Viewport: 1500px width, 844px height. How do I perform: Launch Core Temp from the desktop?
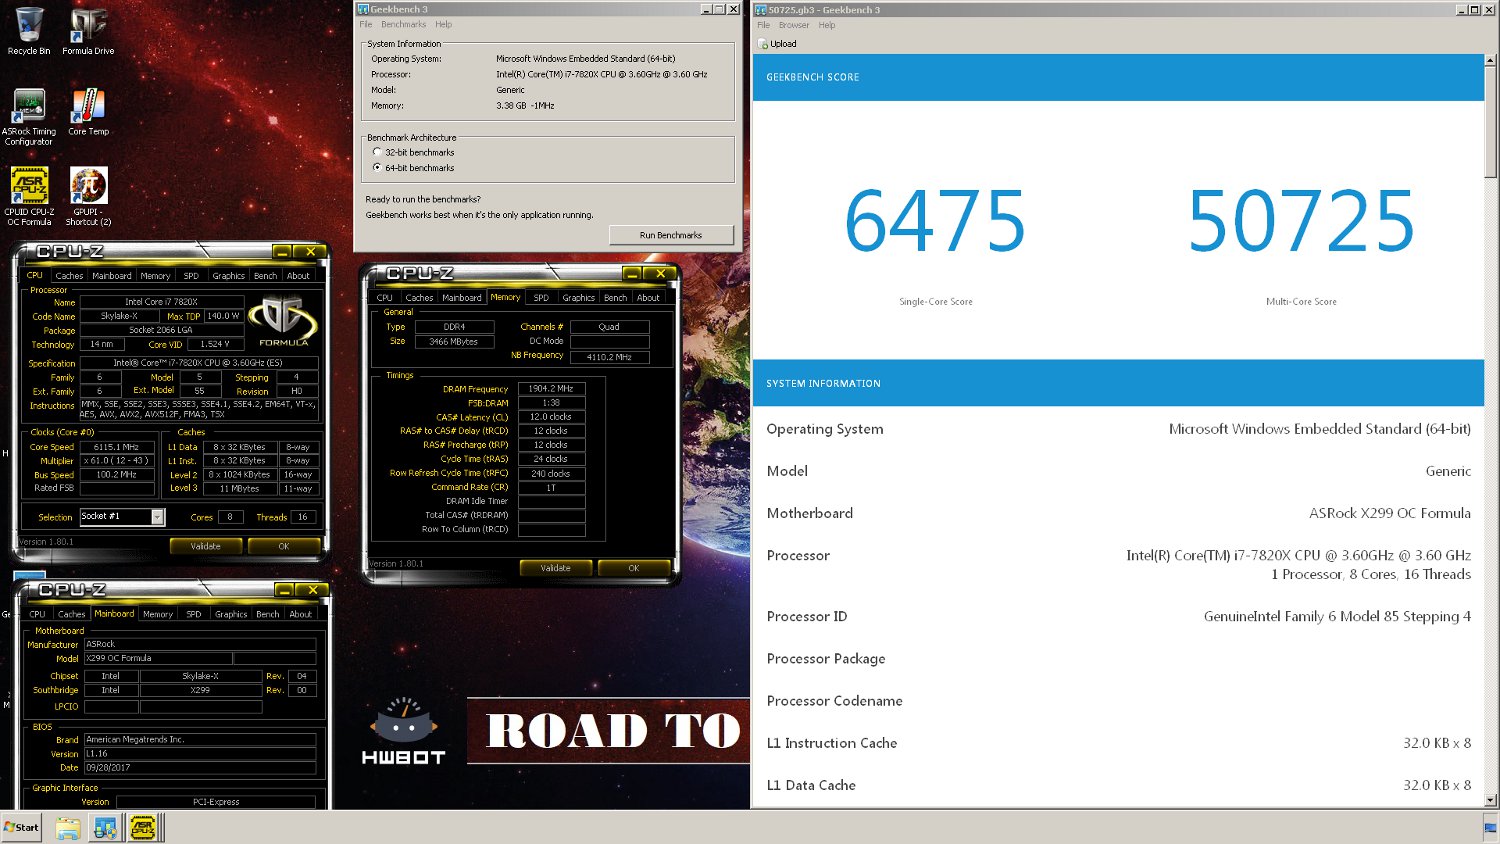[x=88, y=111]
